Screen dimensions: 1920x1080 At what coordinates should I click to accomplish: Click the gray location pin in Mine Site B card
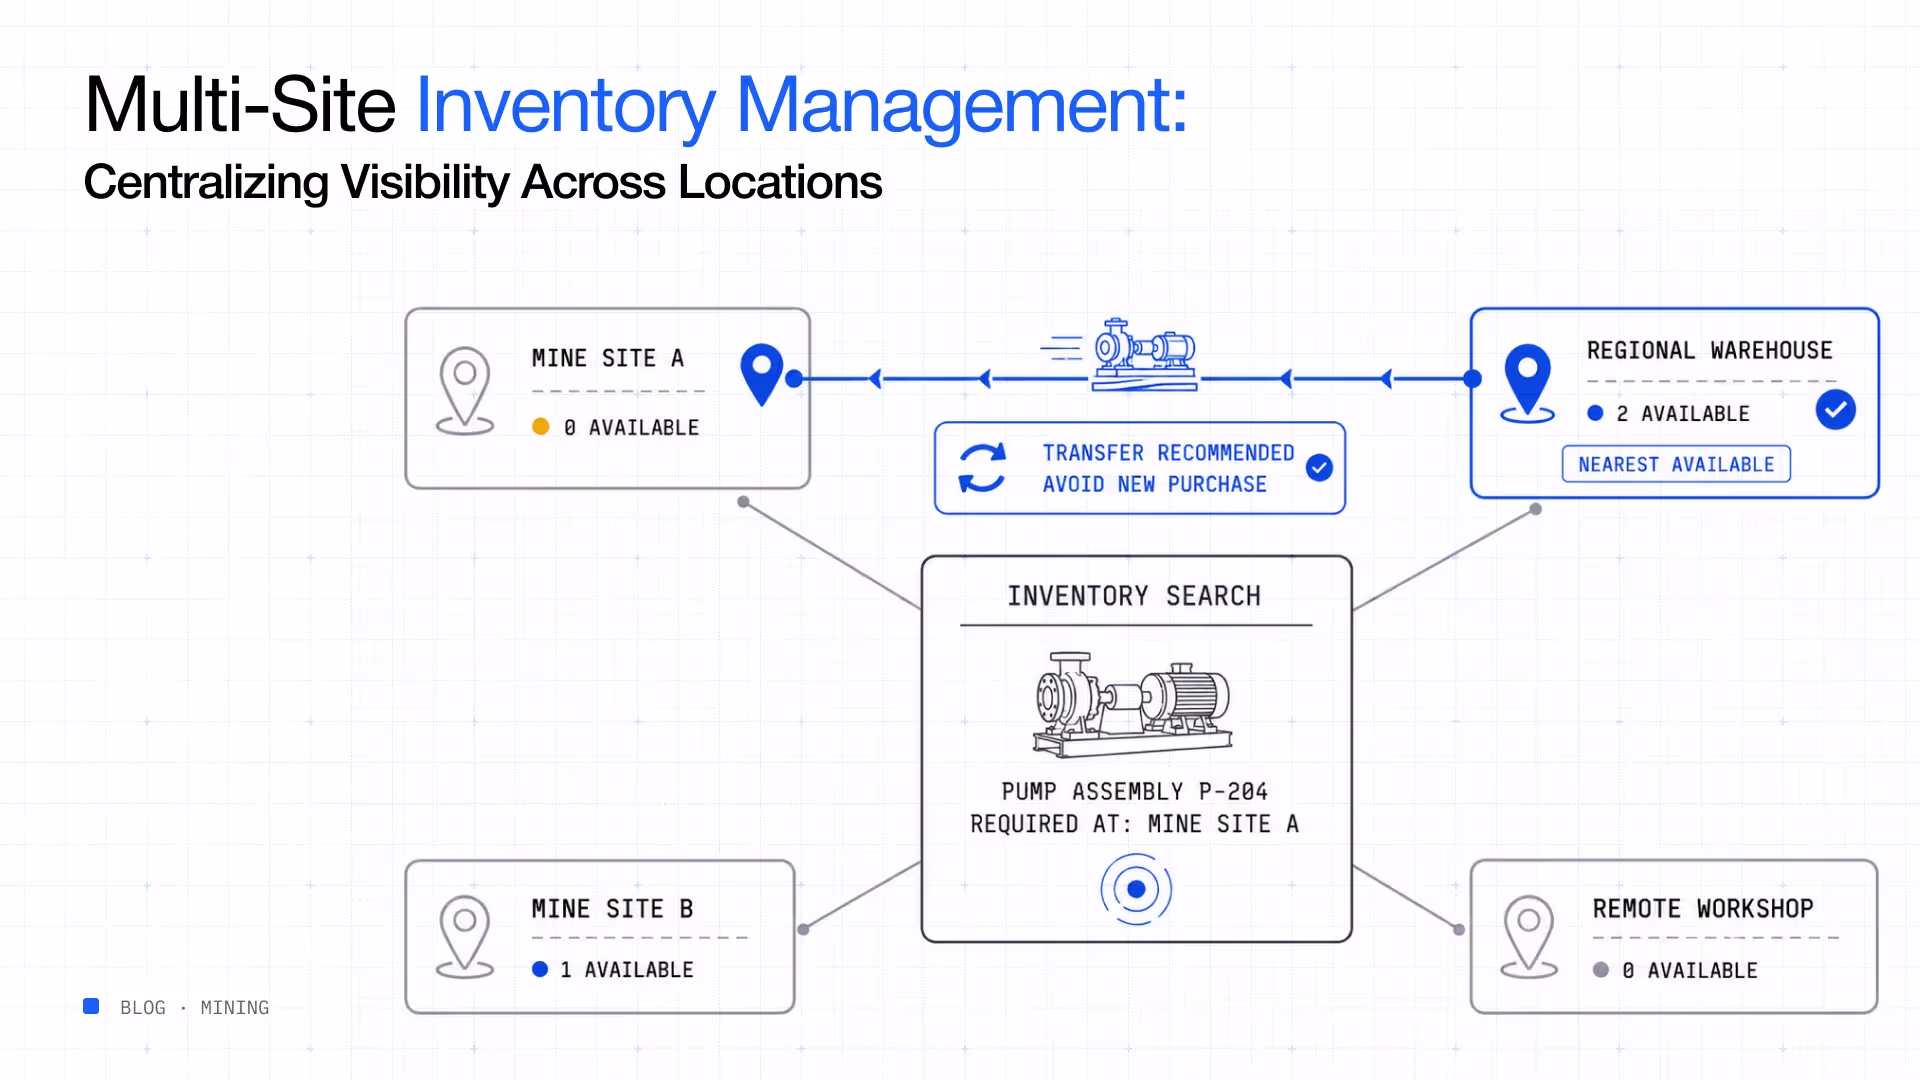(465, 936)
